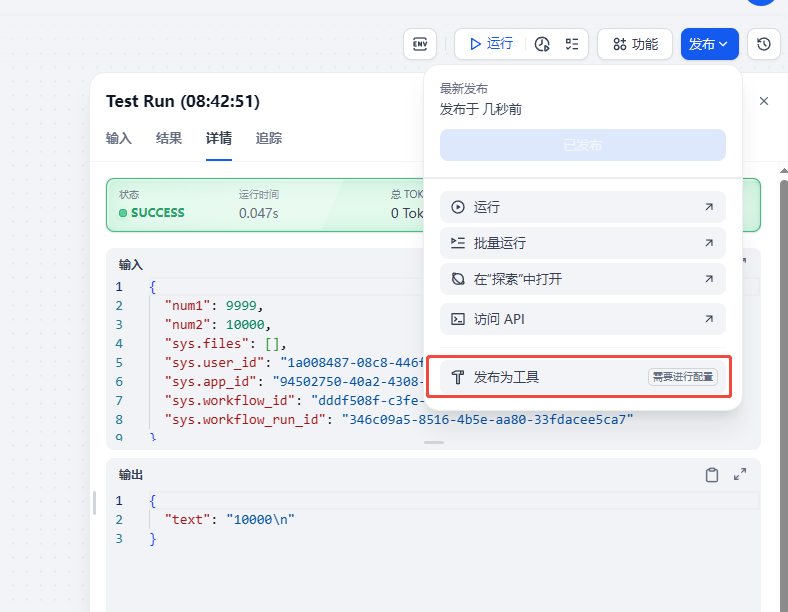Click the SUCCESS status text
This screenshot has width=788, height=612.
[158, 213]
